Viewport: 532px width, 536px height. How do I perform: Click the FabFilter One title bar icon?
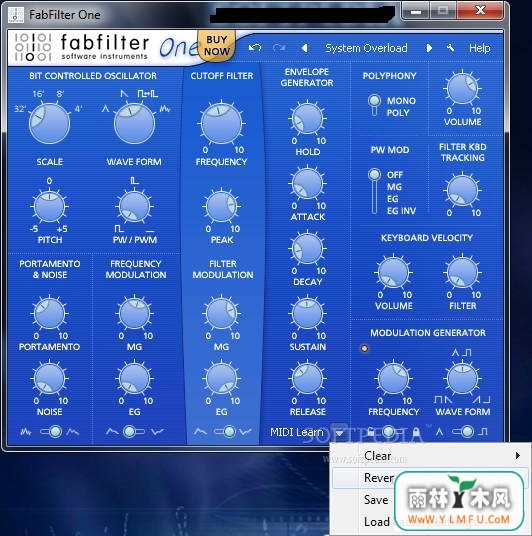point(16,14)
